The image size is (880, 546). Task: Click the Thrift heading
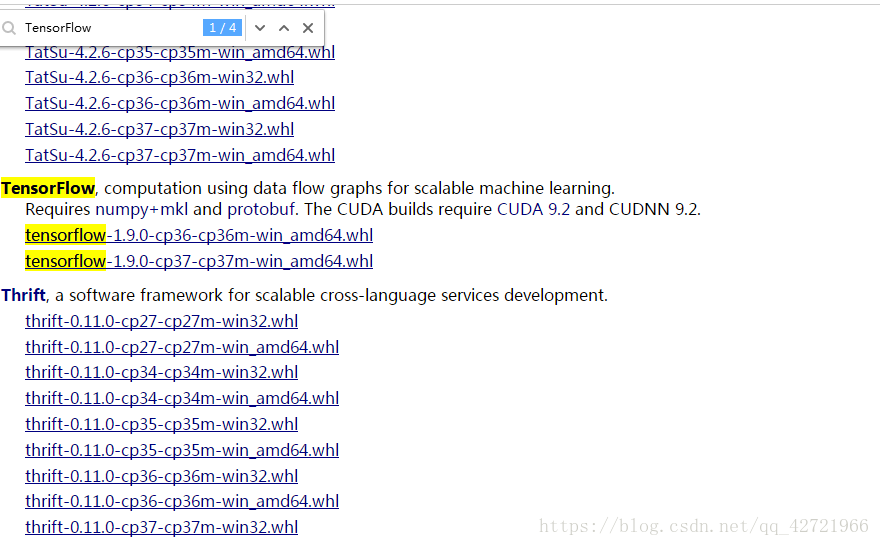pyautogui.click(x=24, y=295)
